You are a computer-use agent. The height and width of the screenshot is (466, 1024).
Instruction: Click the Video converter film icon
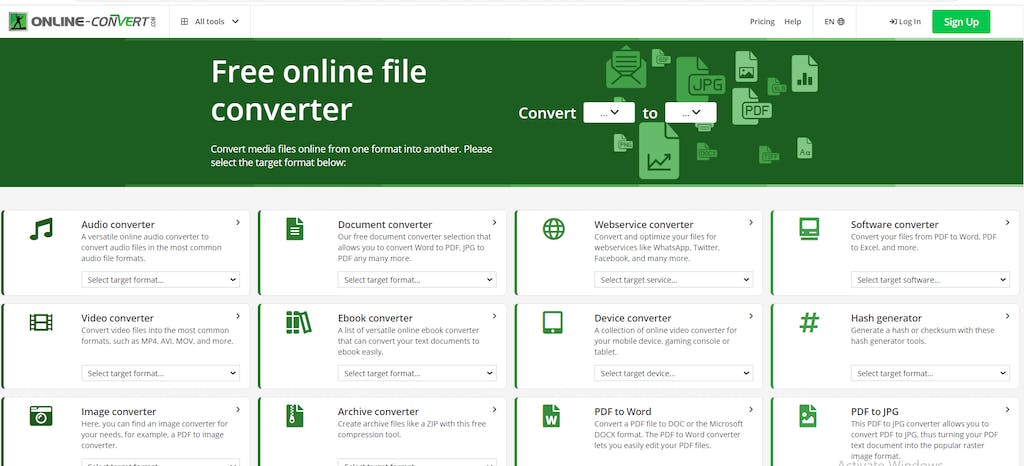coord(41,322)
